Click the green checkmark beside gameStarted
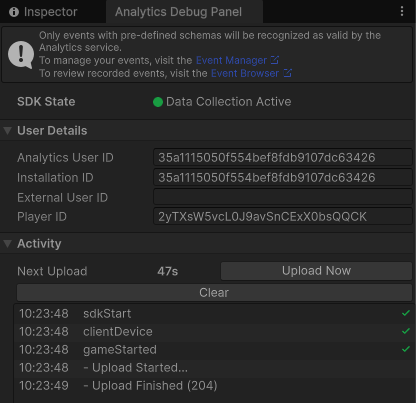This screenshot has height=403, width=416. pos(406,349)
